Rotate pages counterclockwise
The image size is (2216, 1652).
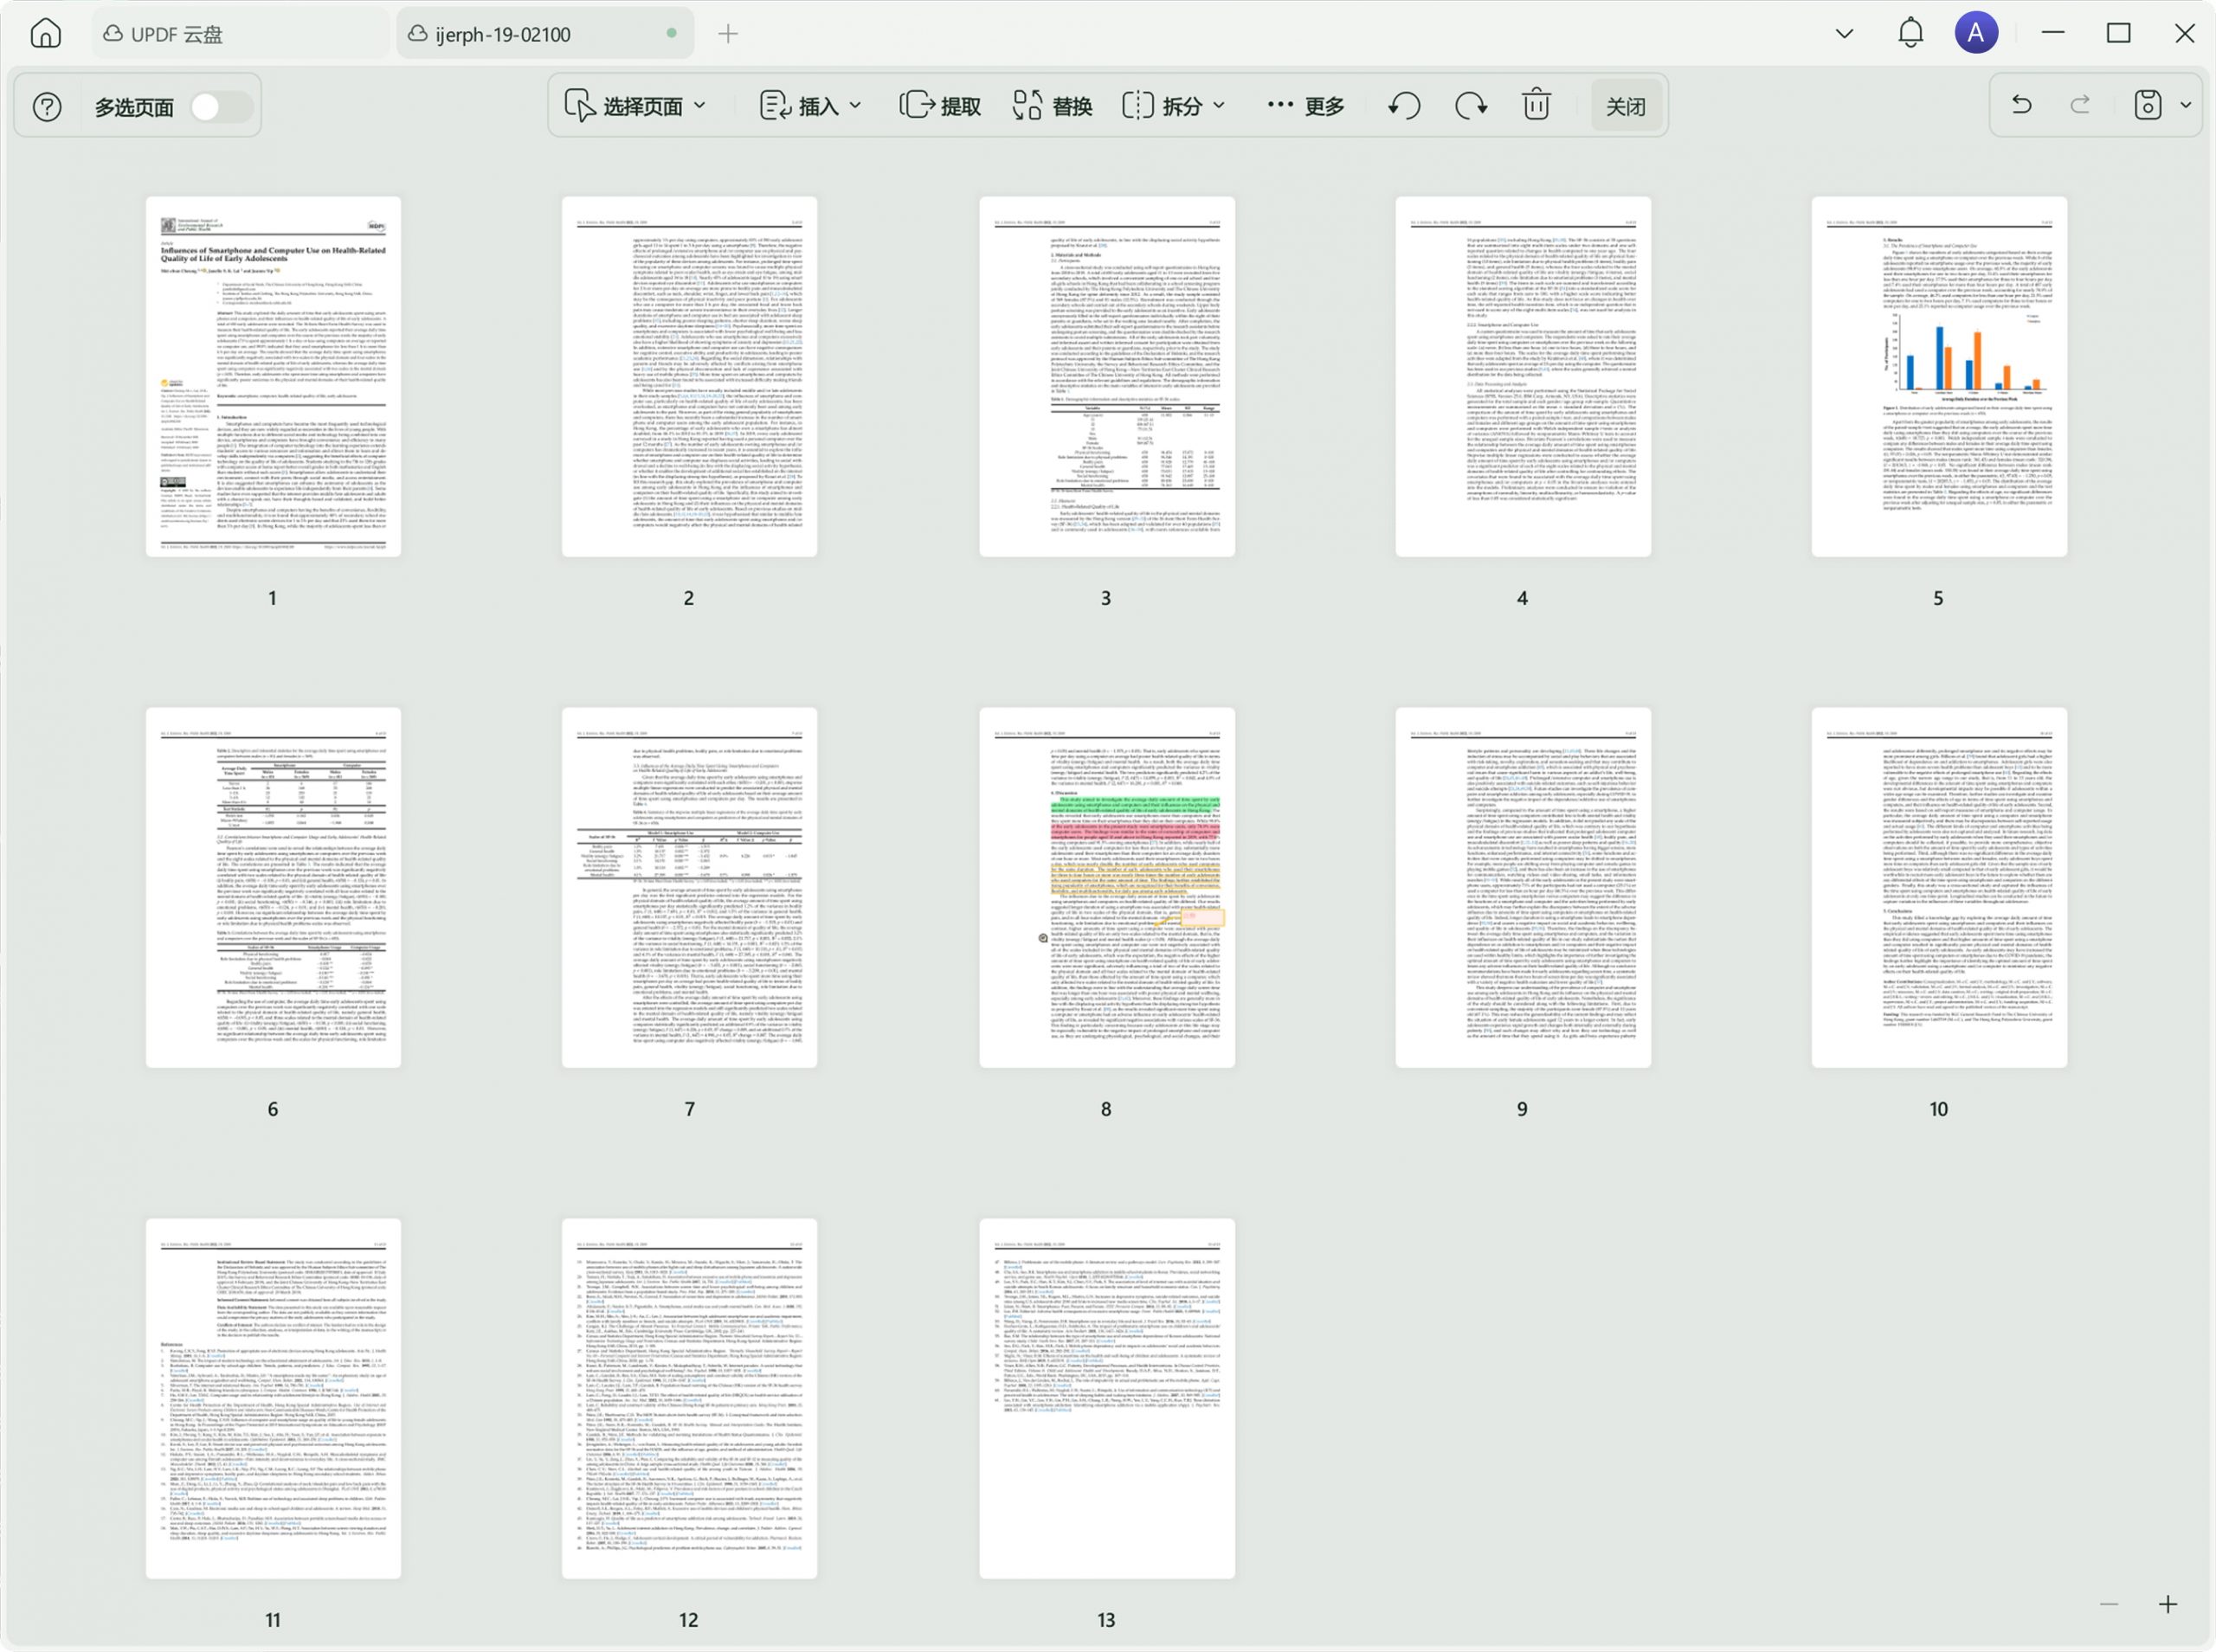(1405, 105)
